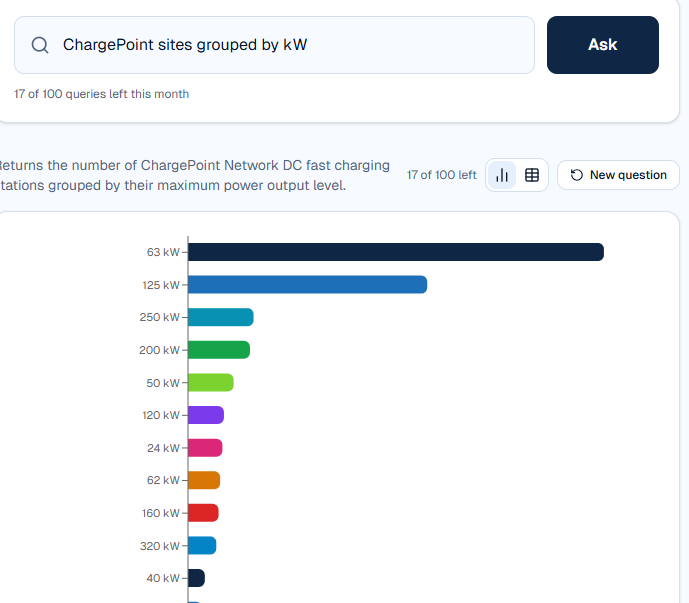The image size is (689, 603).
Task: Start a New question
Action: point(618,175)
